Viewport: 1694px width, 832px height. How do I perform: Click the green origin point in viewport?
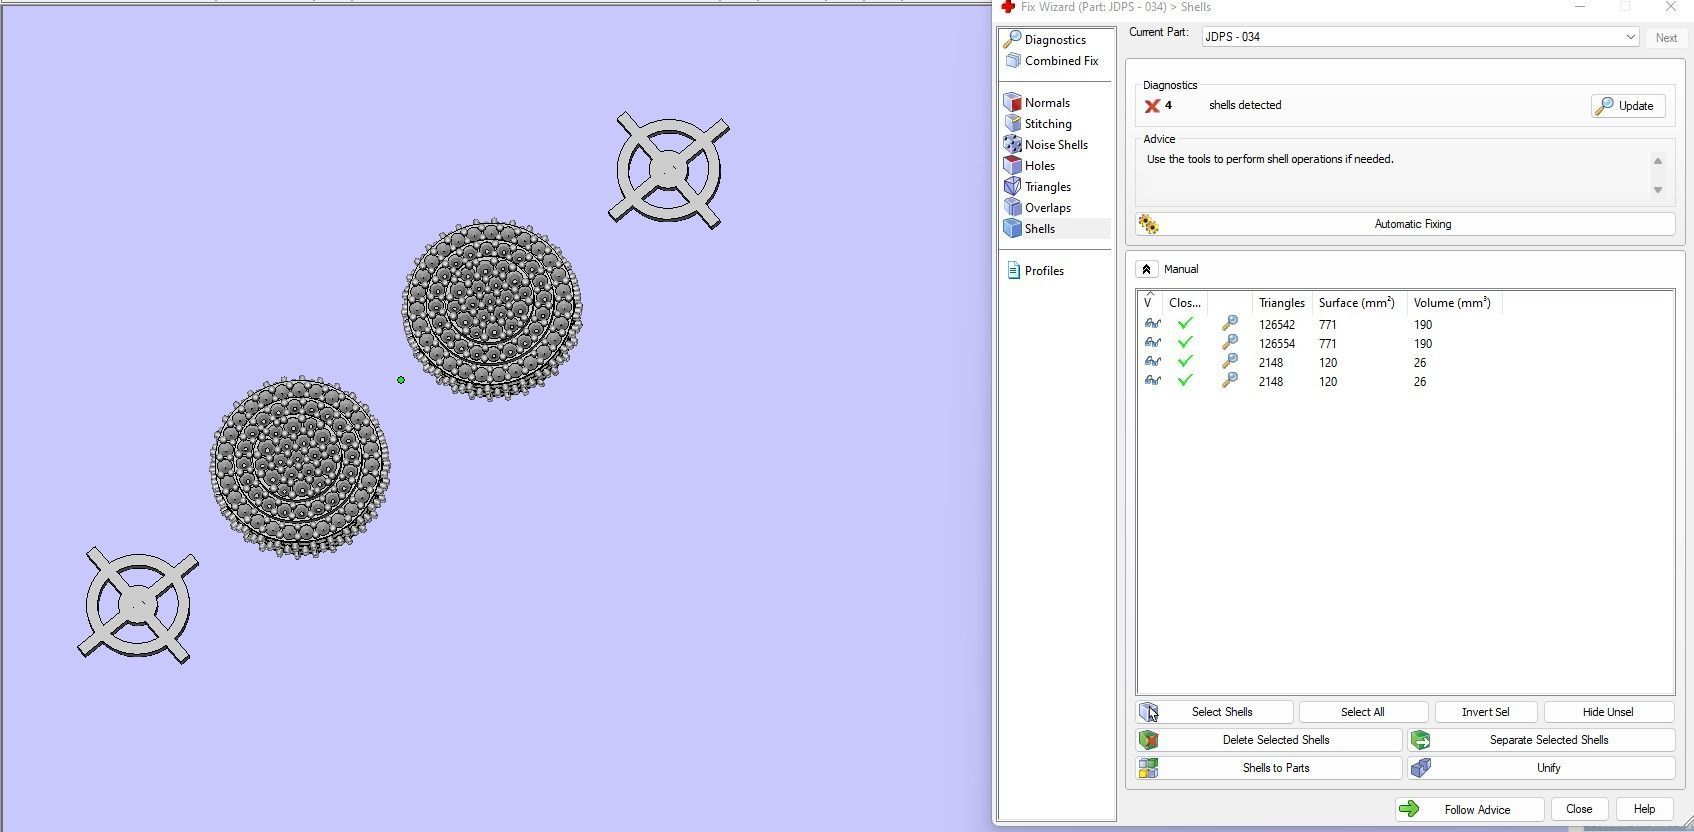point(401,380)
